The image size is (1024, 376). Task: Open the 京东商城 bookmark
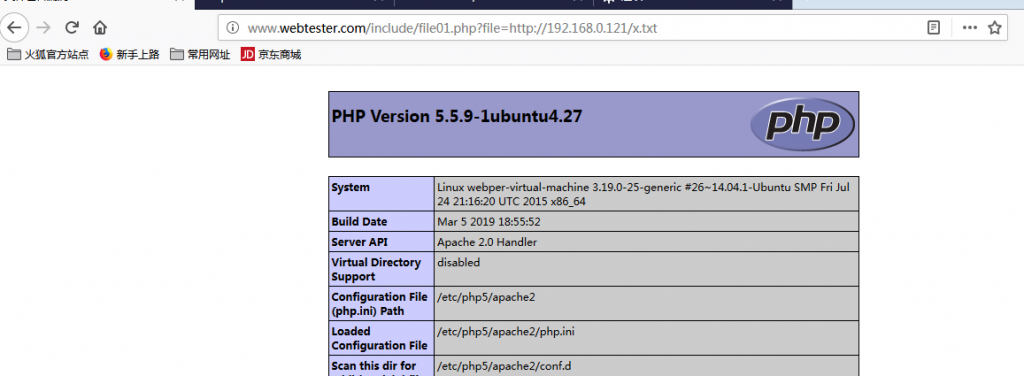(x=271, y=55)
